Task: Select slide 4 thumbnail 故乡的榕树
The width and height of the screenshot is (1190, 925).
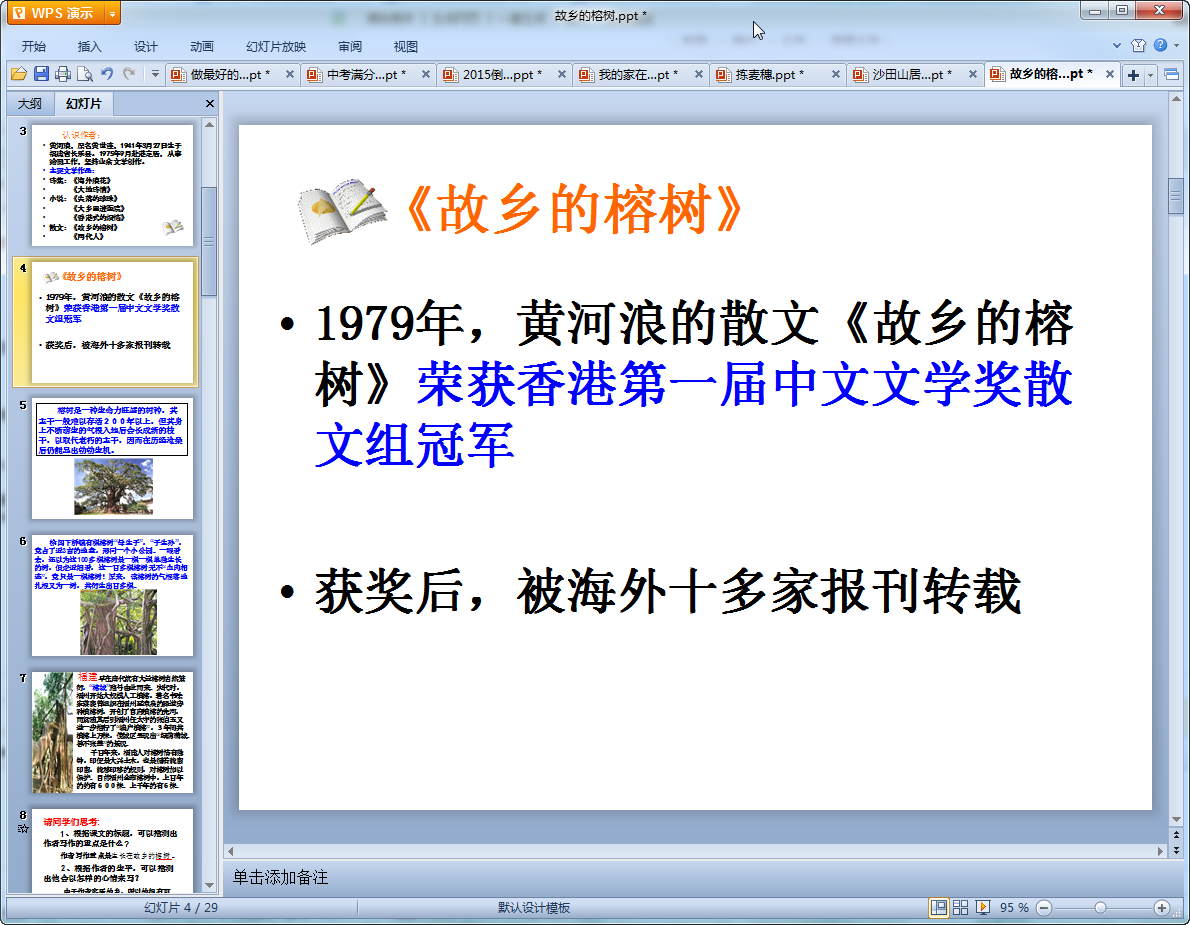Action: point(112,322)
